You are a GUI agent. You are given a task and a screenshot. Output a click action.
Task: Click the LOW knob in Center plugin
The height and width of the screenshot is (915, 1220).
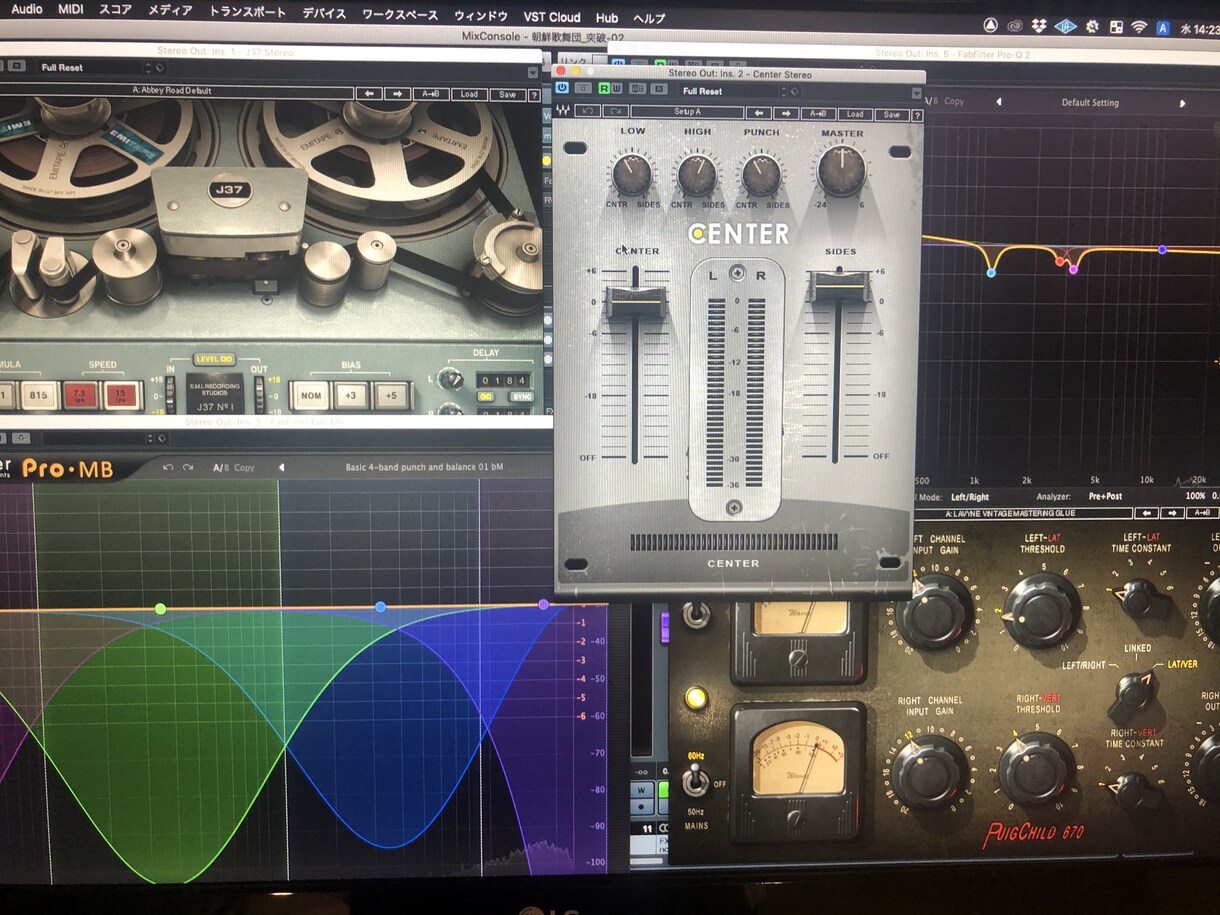pyautogui.click(x=632, y=175)
